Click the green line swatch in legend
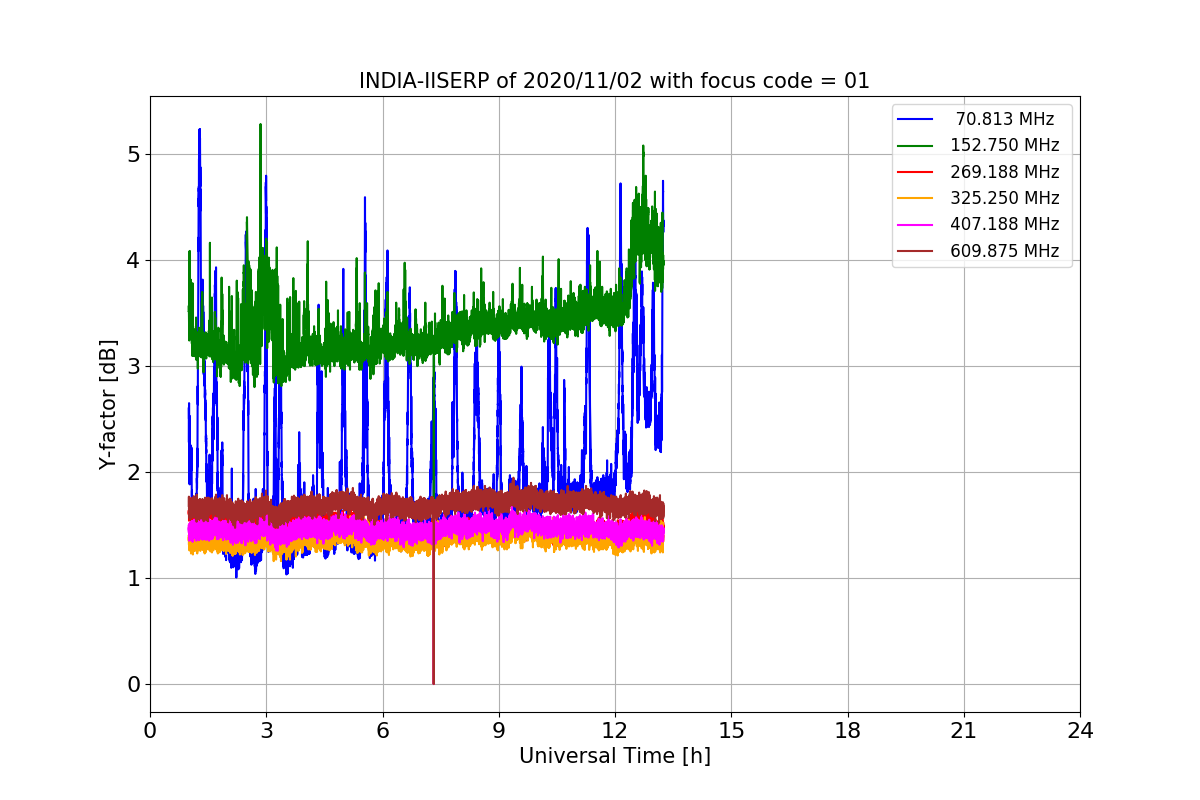Screen dimensions: 1200x800 click(x=915, y=145)
